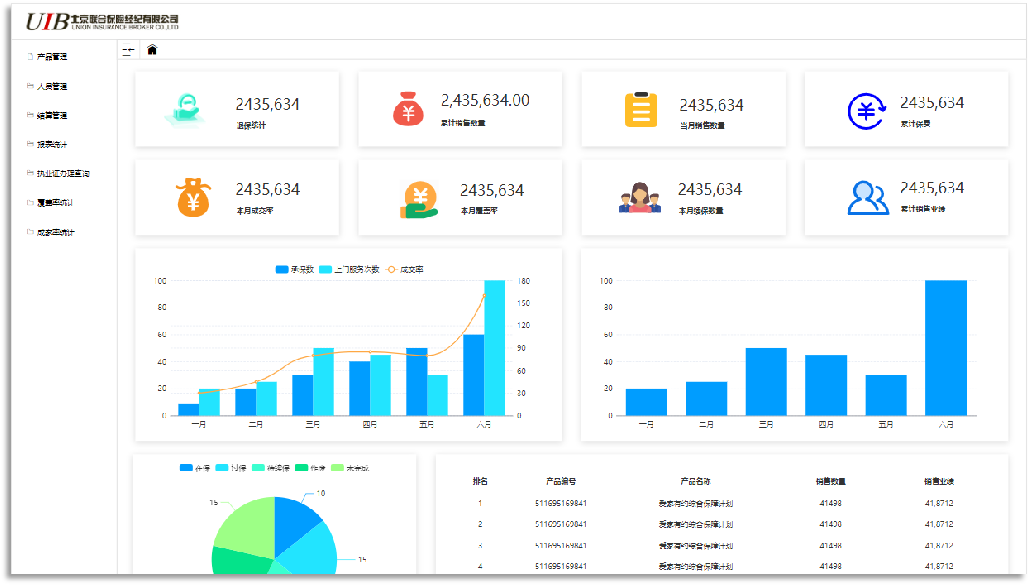Image resolution: width=1031 pixels, height=585 pixels.
Task: Click the blue circular yen 累计保费 icon
Action: (x=867, y=111)
